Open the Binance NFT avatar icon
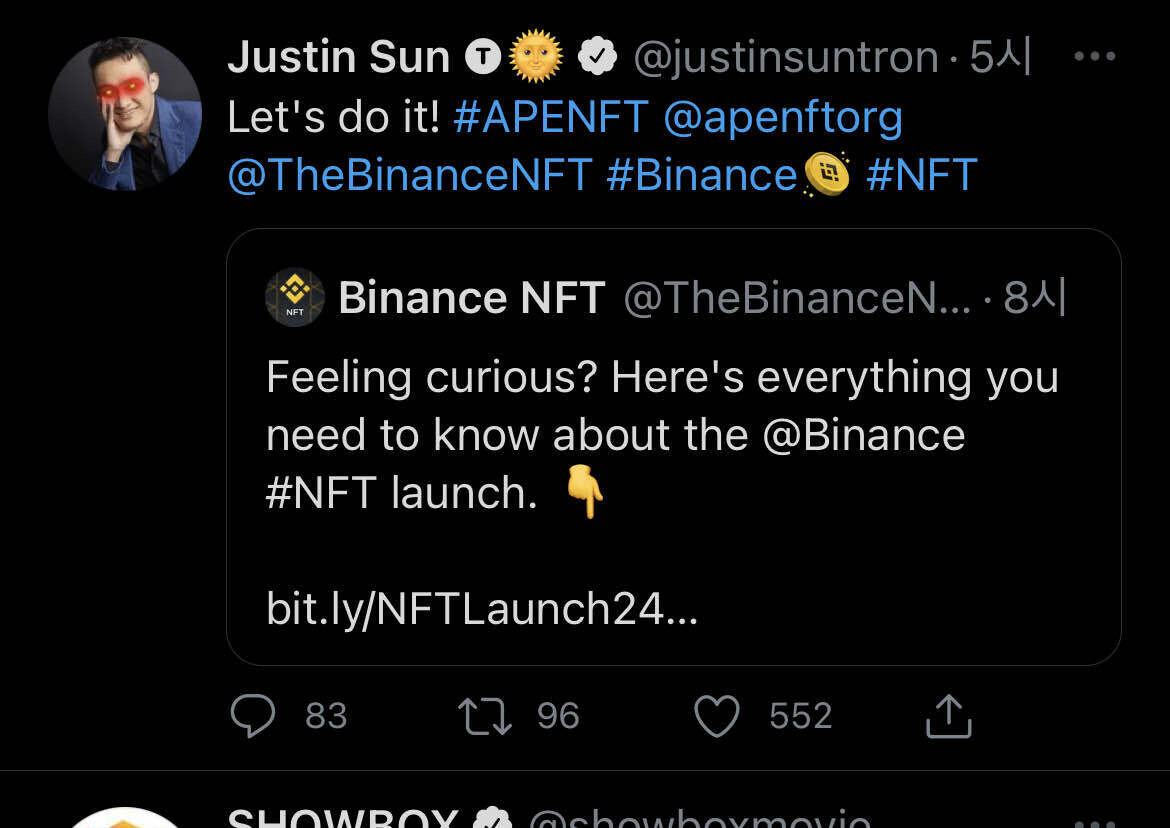The width and height of the screenshot is (1170, 828). 295,298
